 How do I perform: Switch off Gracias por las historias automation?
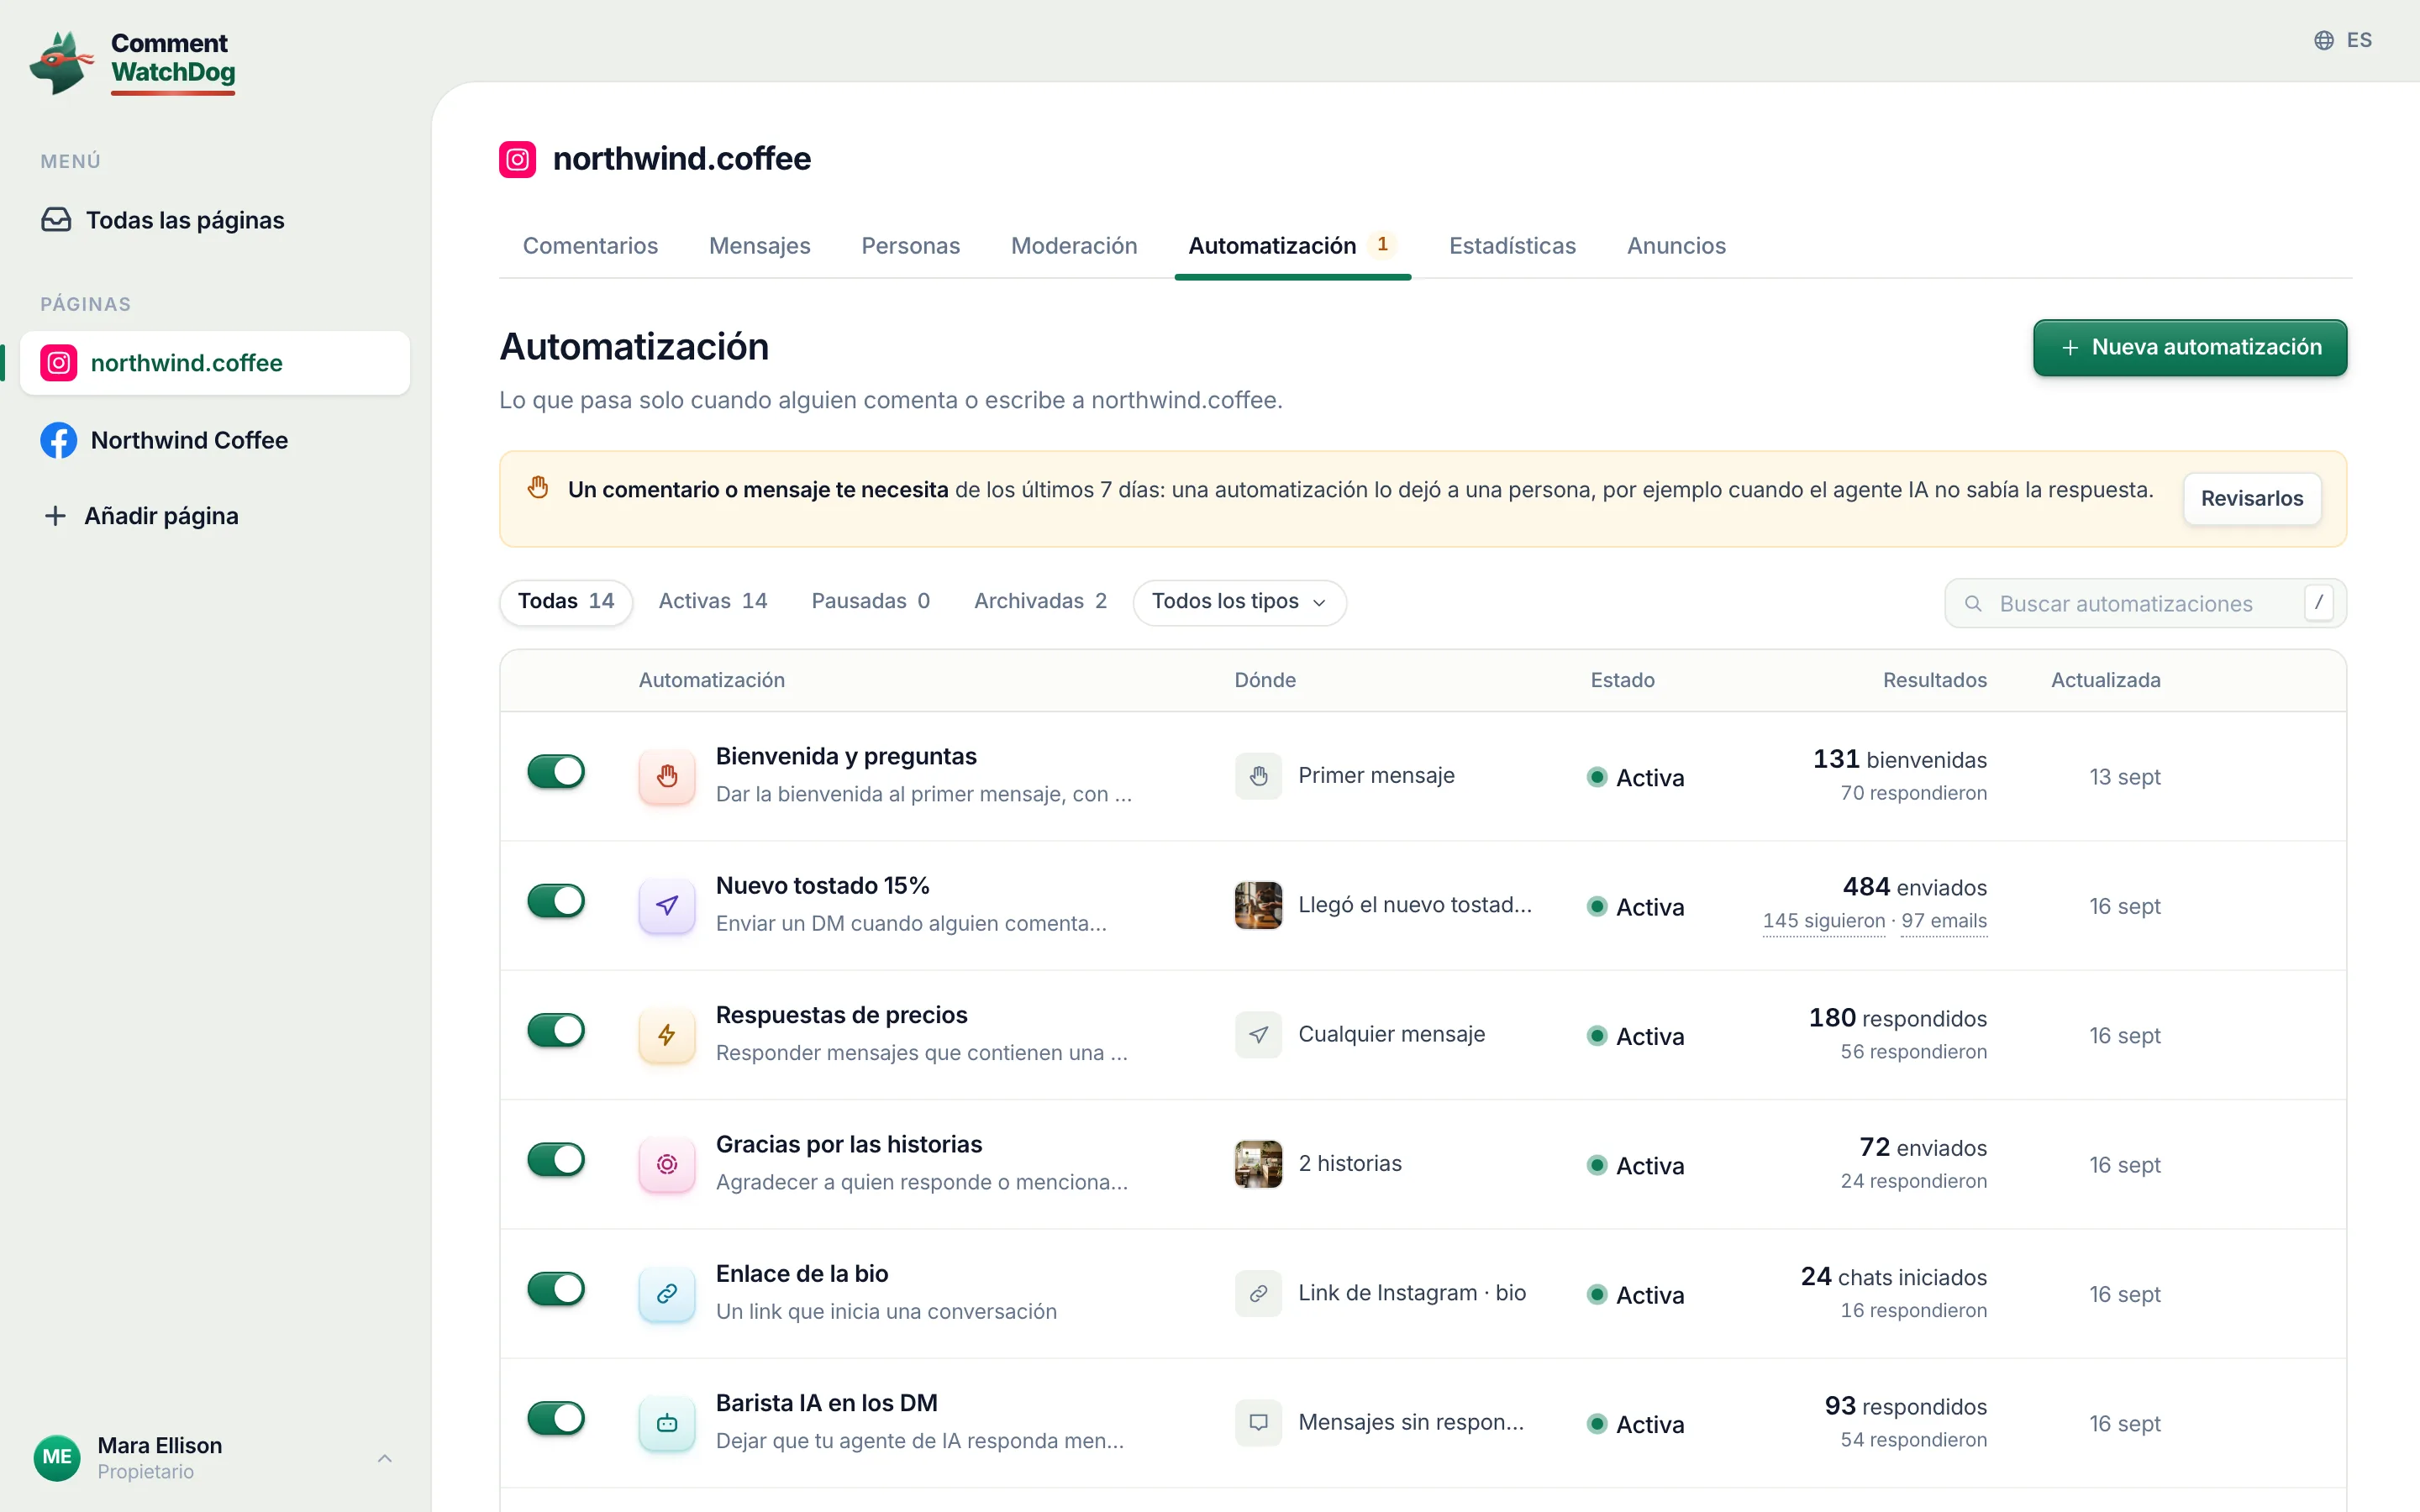click(x=556, y=1159)
